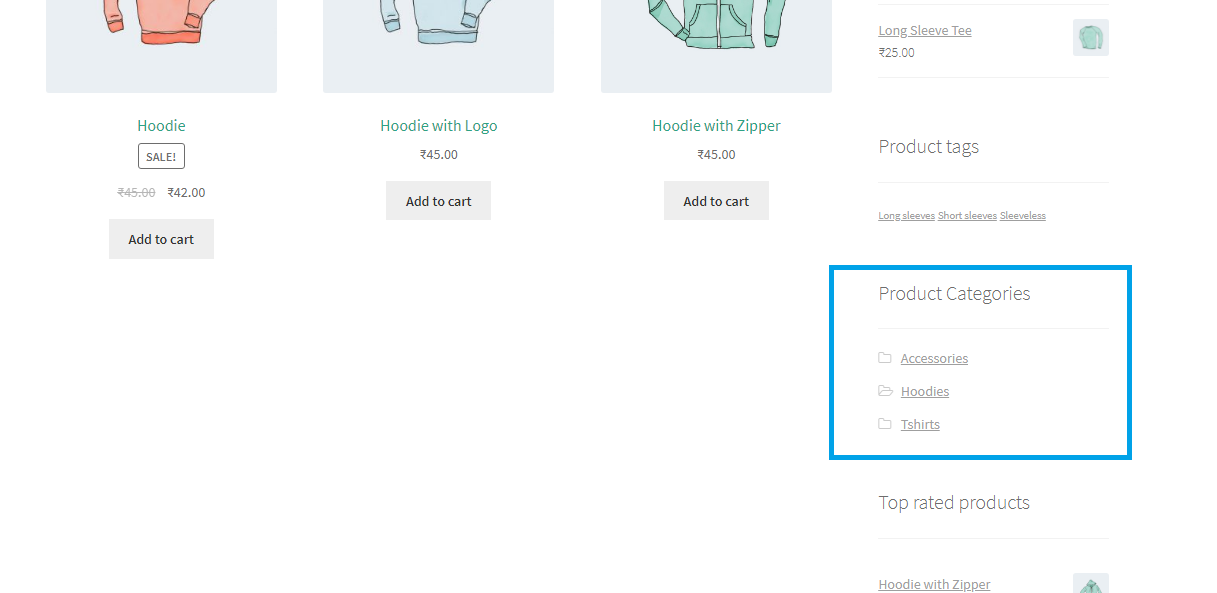Click the Top rated products heading
The image size is (1217, 593).
point(954,502)
